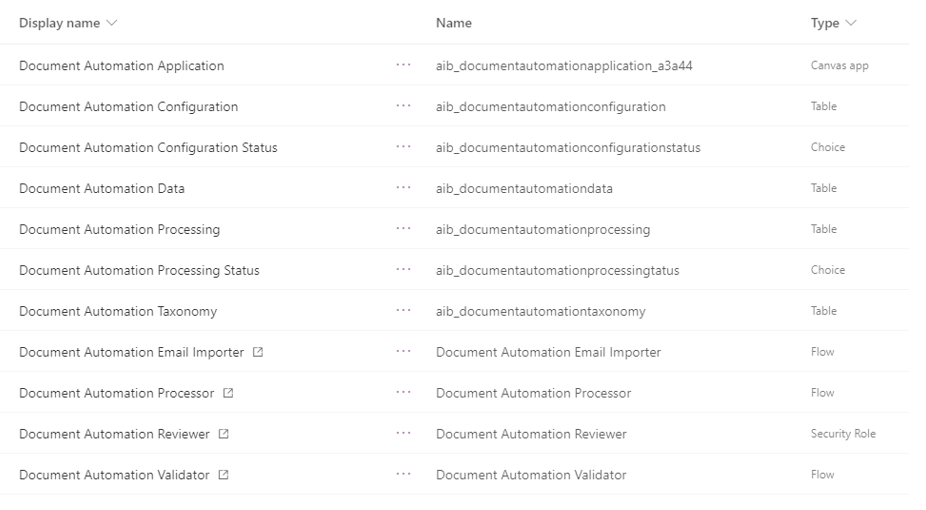Open the Document Automation Configuration table
This screenshot has width=926, height=510.
coord(128,106)
